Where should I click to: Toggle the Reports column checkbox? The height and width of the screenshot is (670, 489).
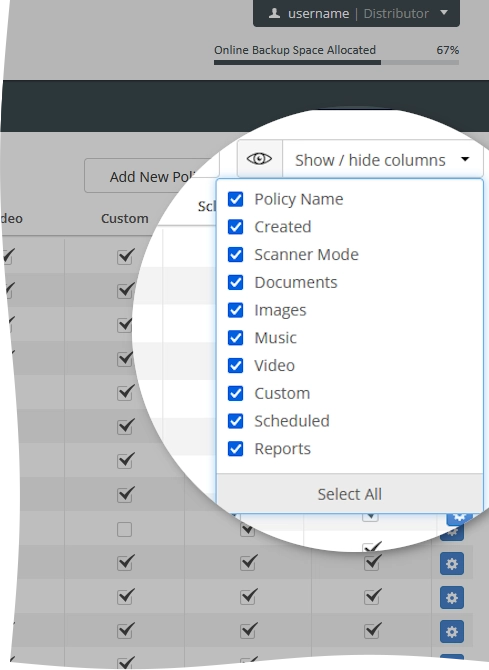(236, 449)
